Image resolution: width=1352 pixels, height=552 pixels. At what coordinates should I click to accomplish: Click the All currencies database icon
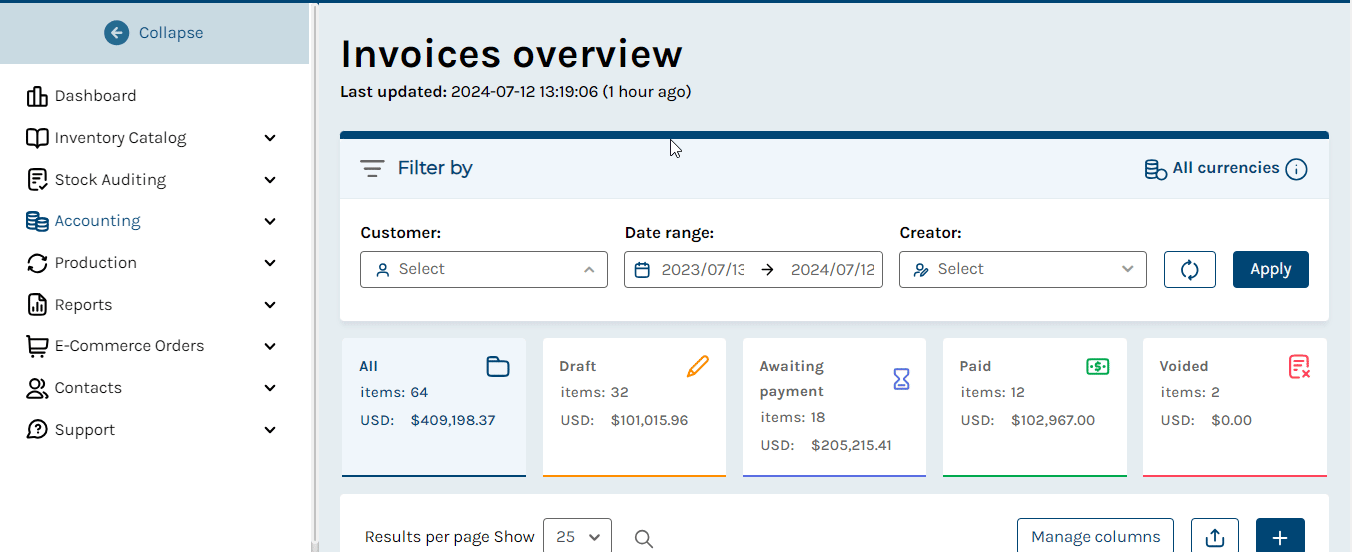point(1155,169)
